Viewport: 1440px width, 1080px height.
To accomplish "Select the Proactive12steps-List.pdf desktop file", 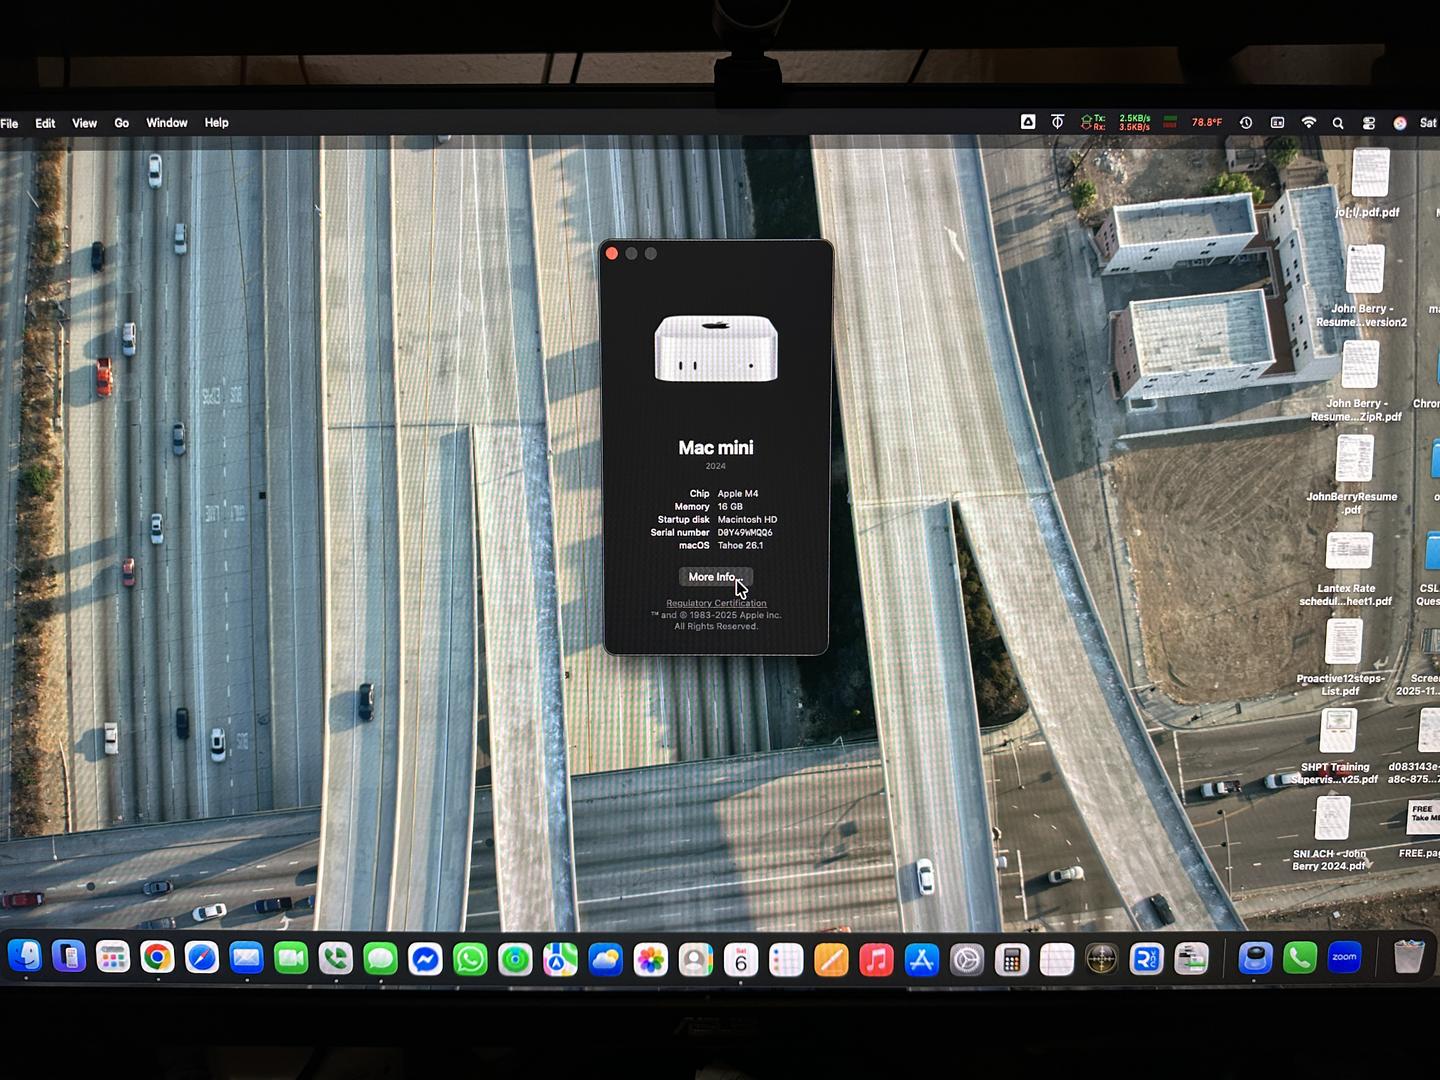I will click(1341, 657).
